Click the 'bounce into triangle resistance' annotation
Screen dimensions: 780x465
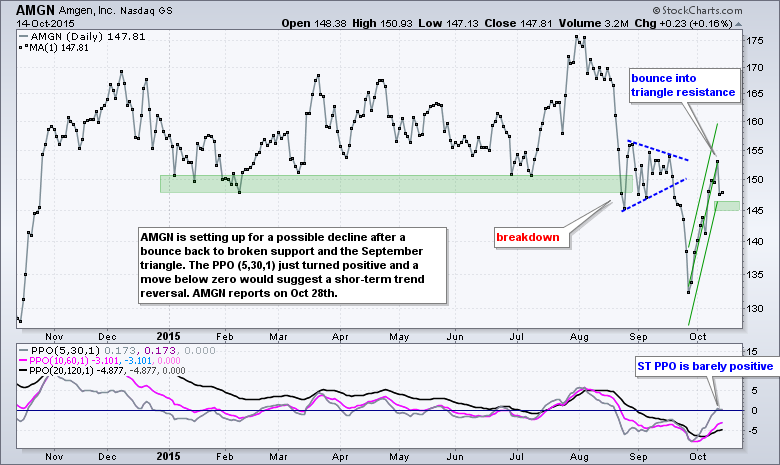[683, 85]
